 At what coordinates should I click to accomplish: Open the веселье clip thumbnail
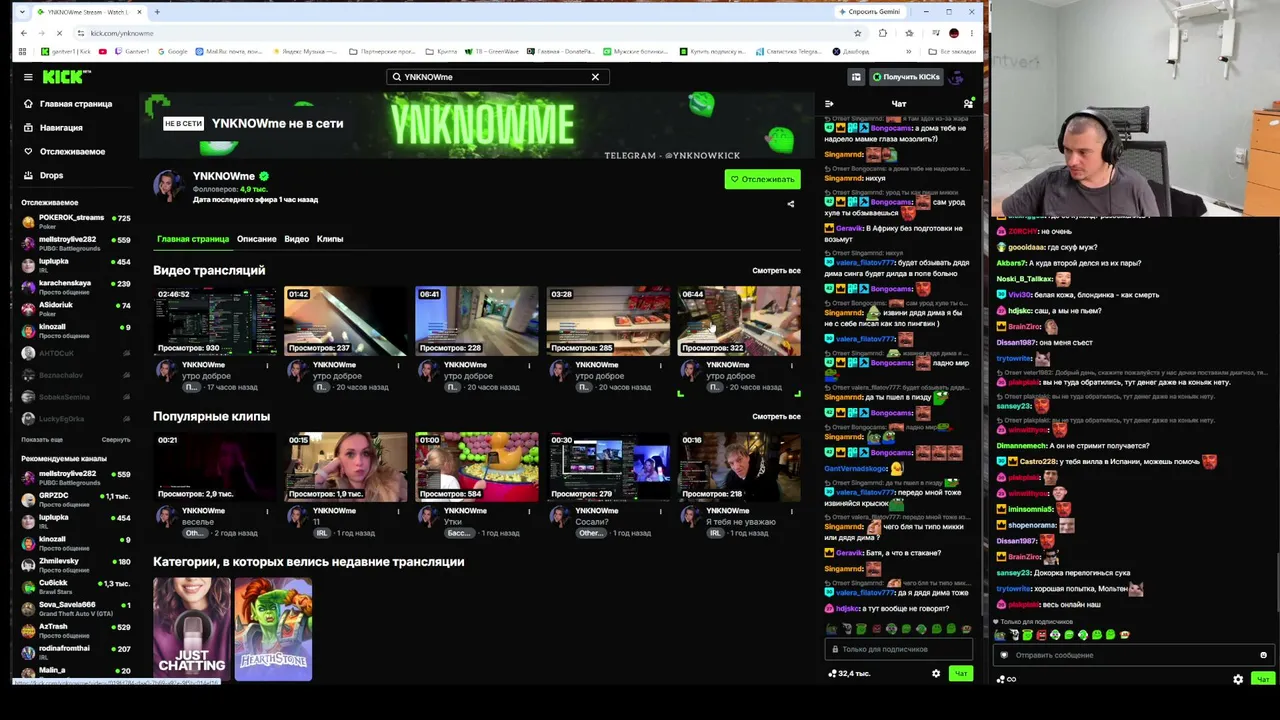point(215,467)
